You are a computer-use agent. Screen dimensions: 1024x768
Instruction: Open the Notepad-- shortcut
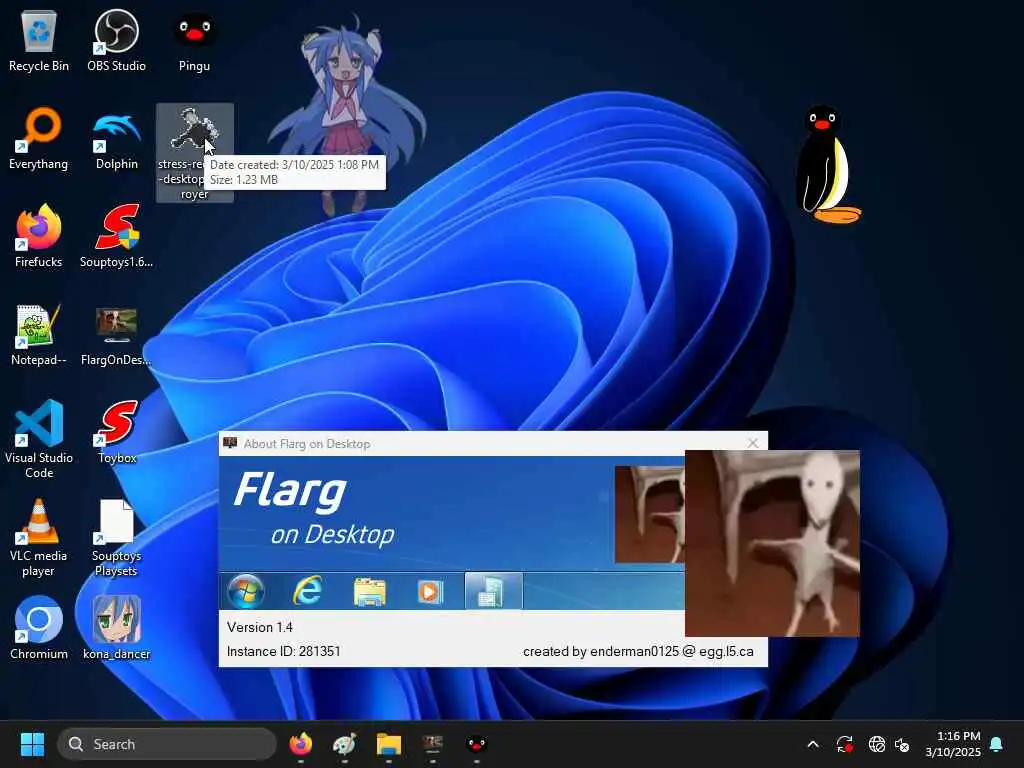39,334
